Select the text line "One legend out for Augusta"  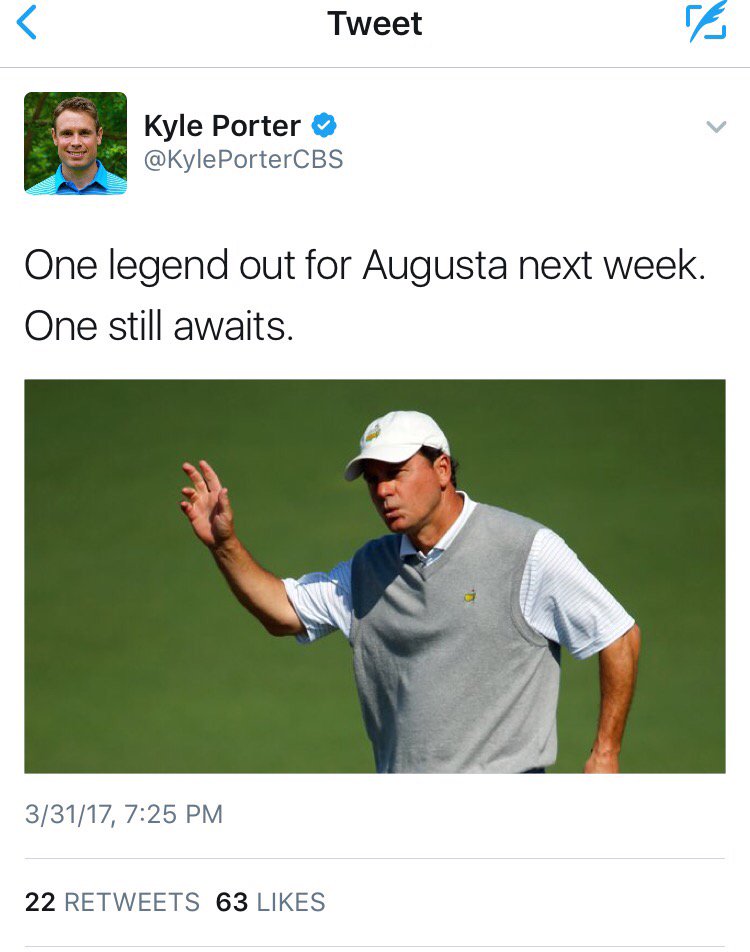266,265
